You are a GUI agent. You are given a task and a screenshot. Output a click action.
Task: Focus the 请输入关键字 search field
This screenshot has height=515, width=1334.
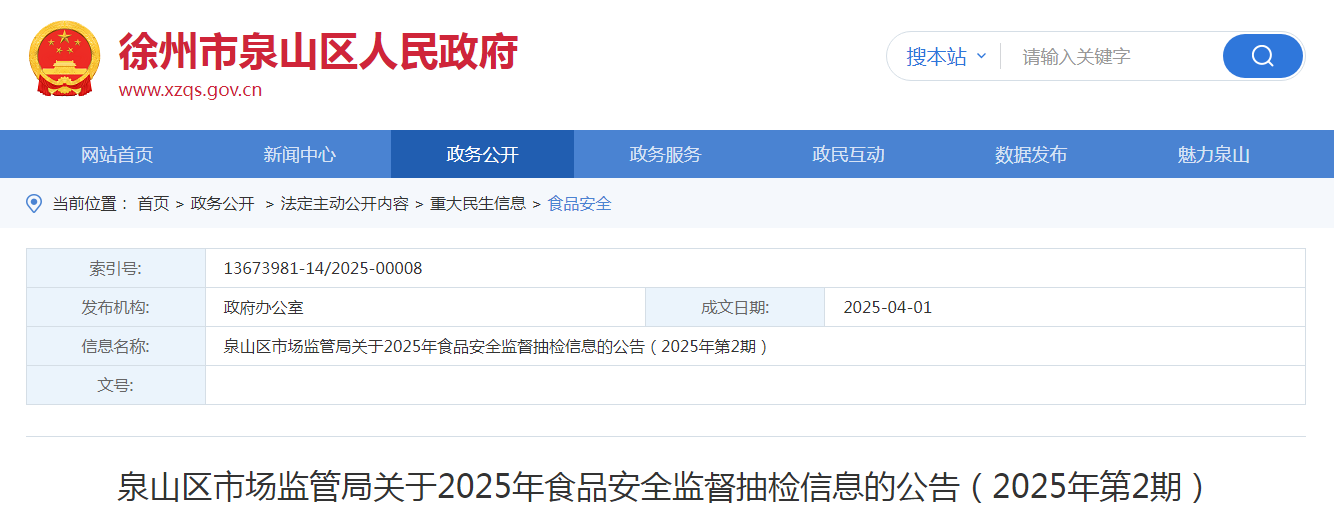pos(1110,57)
